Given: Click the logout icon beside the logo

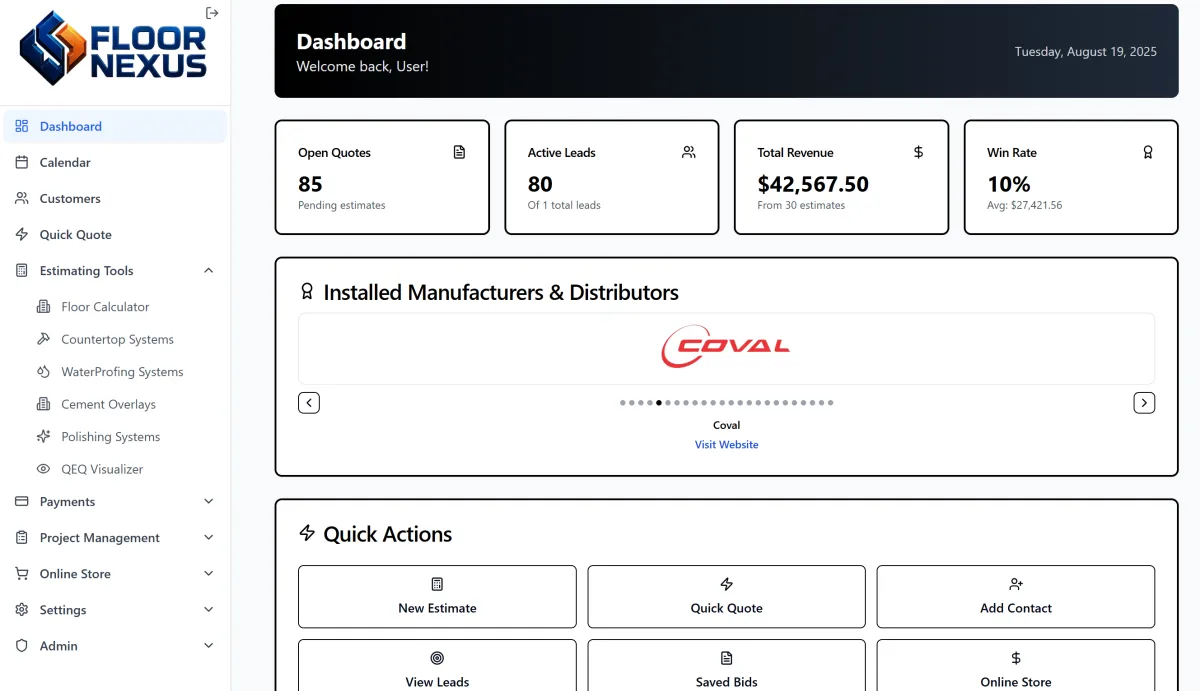Looking at the screenshot, I should pyautogui.click(x=212, y=13).
